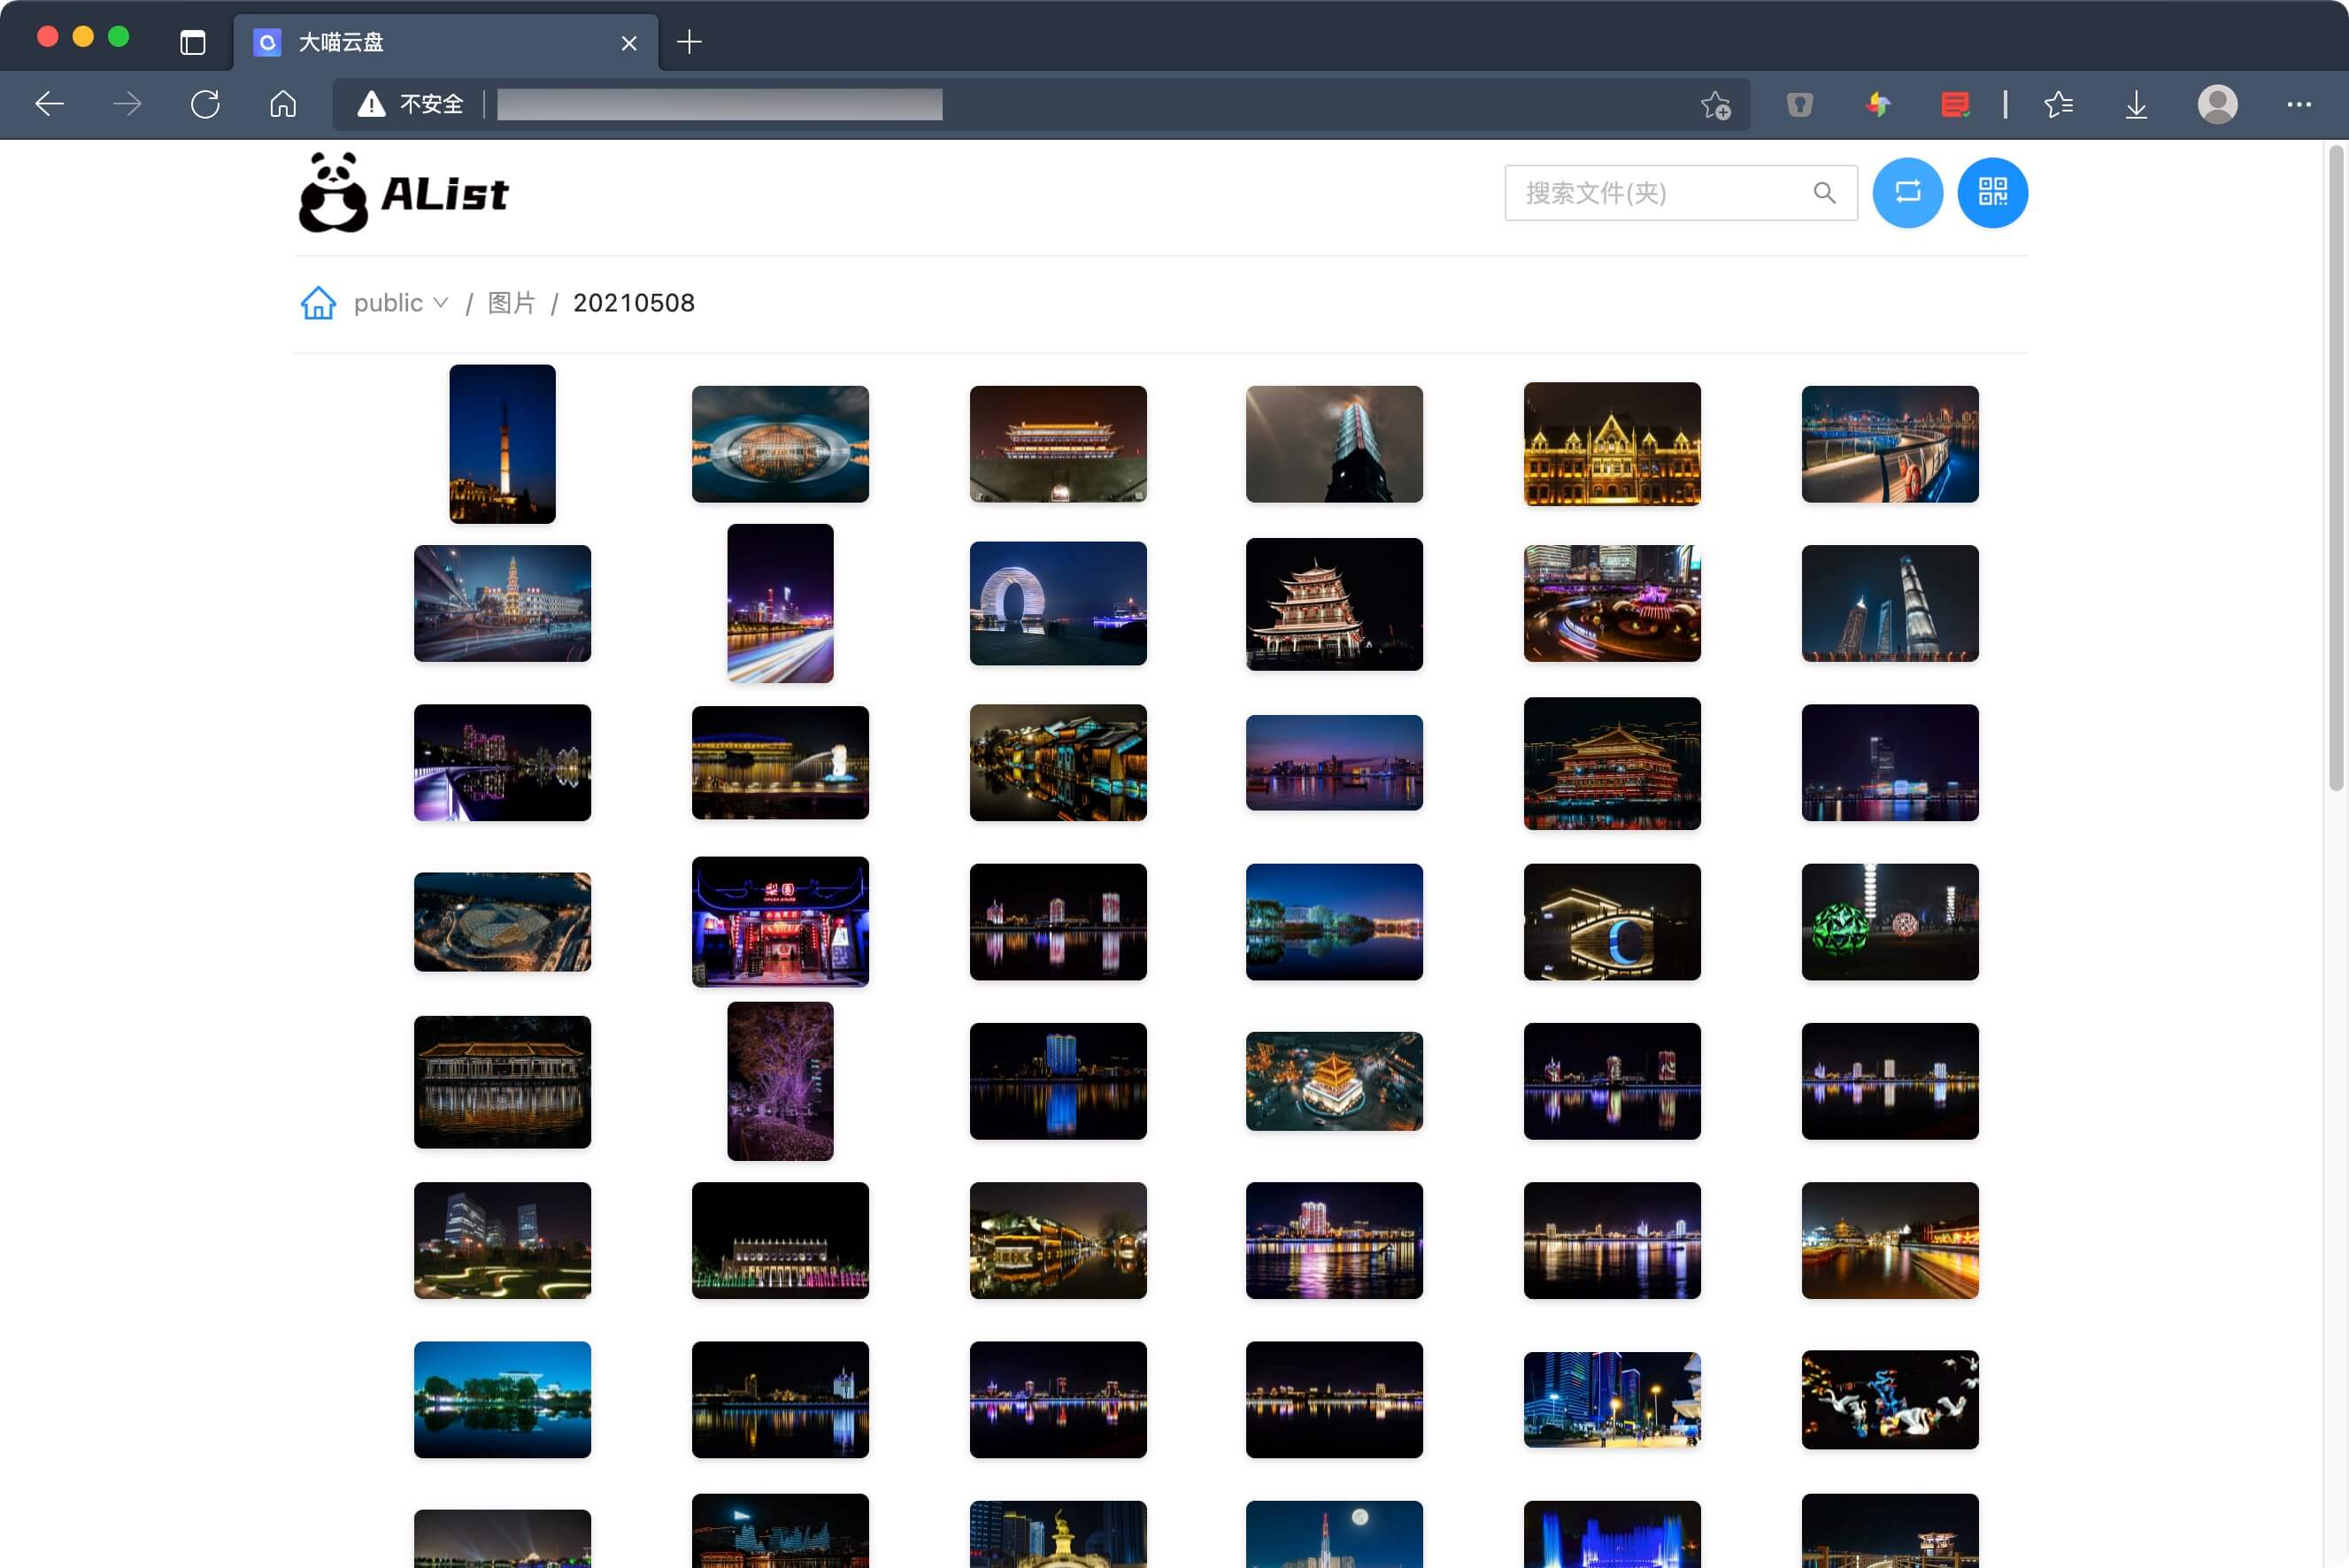Open browser downloads
Viewport: 2349px width, 1568px height.
(x=2136, y=103)
